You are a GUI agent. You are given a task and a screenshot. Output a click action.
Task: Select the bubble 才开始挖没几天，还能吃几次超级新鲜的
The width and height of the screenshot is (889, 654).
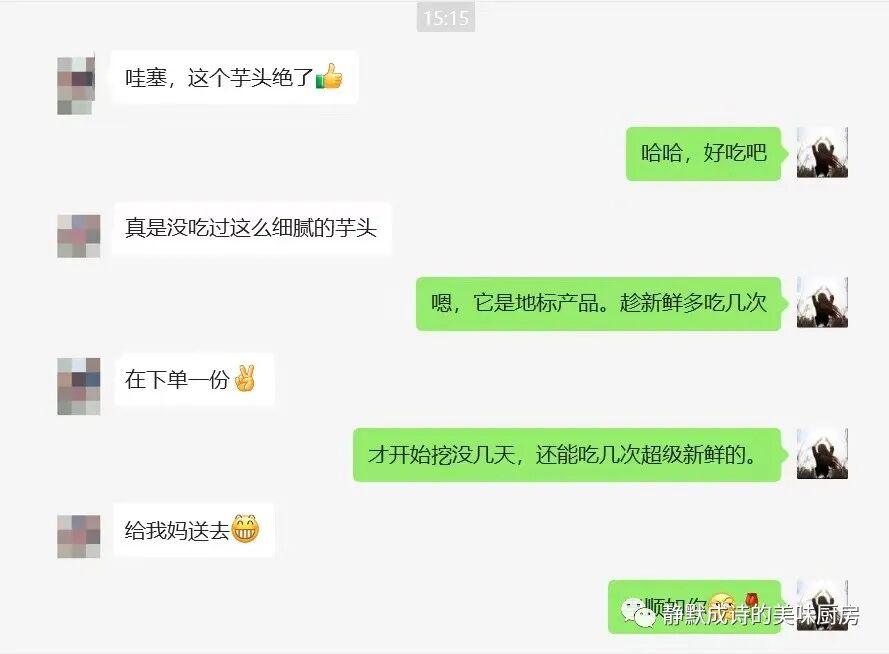click(x=567, y=455)
